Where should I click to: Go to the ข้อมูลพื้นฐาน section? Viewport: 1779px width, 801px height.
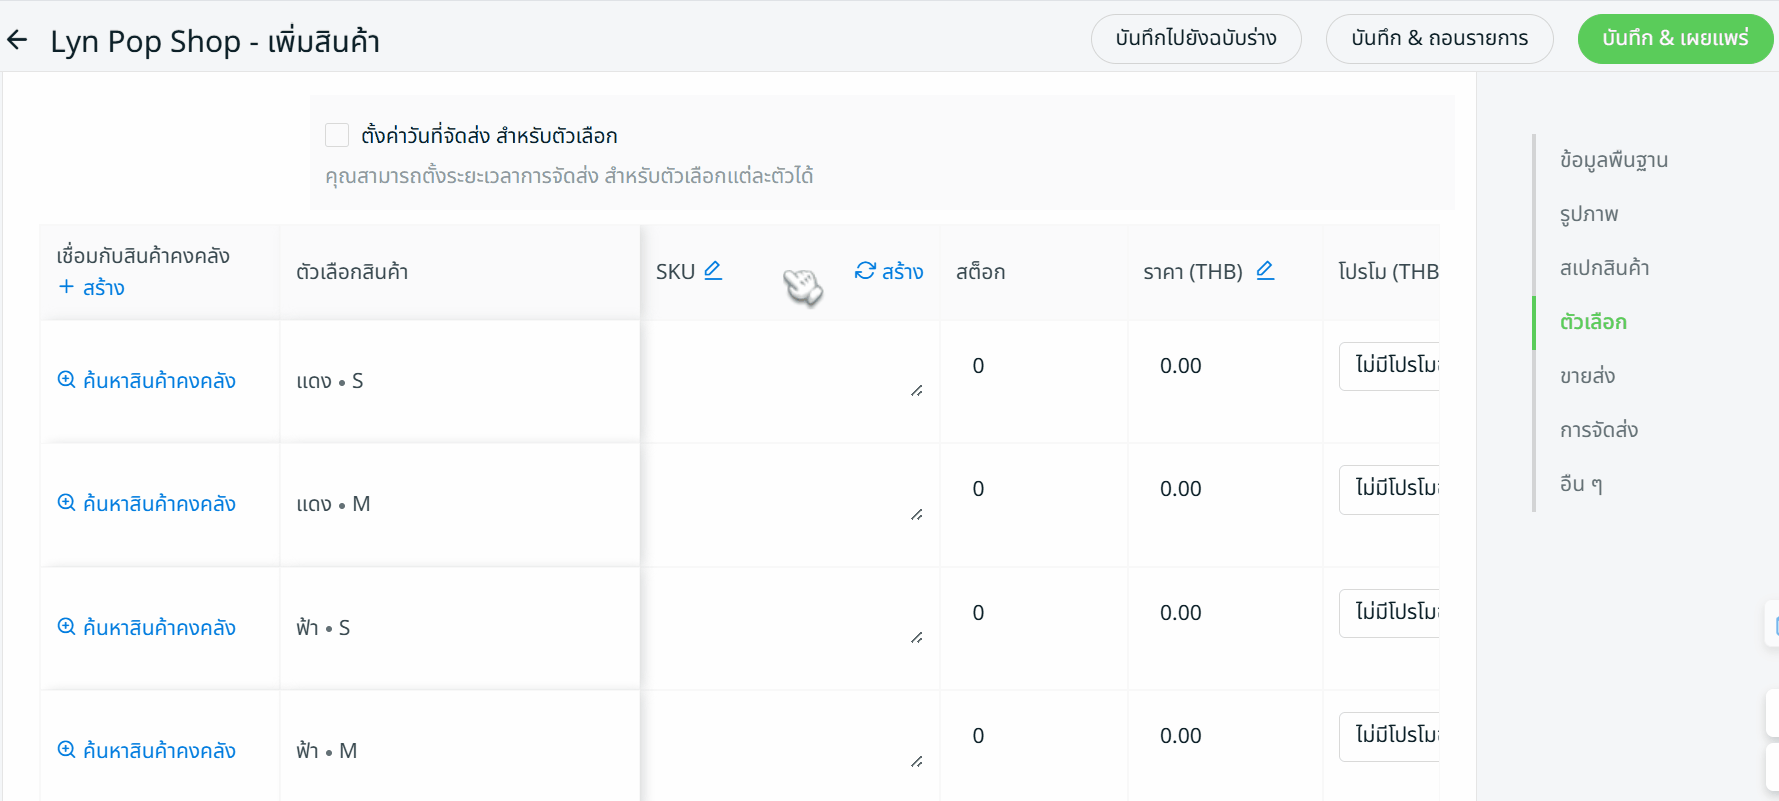[1613, 160]
